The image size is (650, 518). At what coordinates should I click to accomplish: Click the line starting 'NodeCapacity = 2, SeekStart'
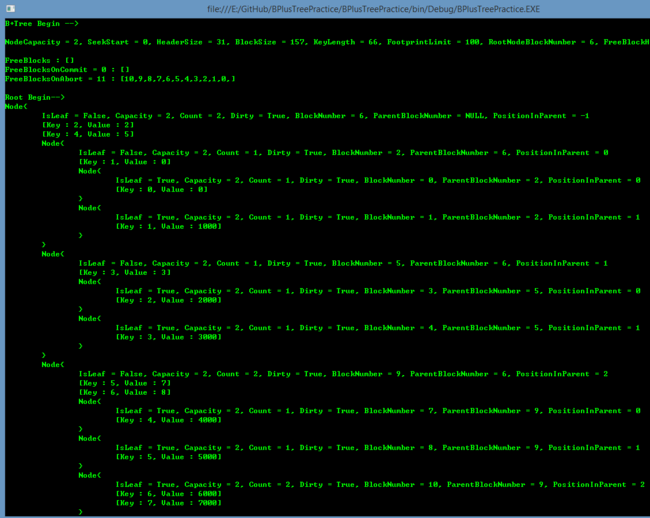pos(327,42)
